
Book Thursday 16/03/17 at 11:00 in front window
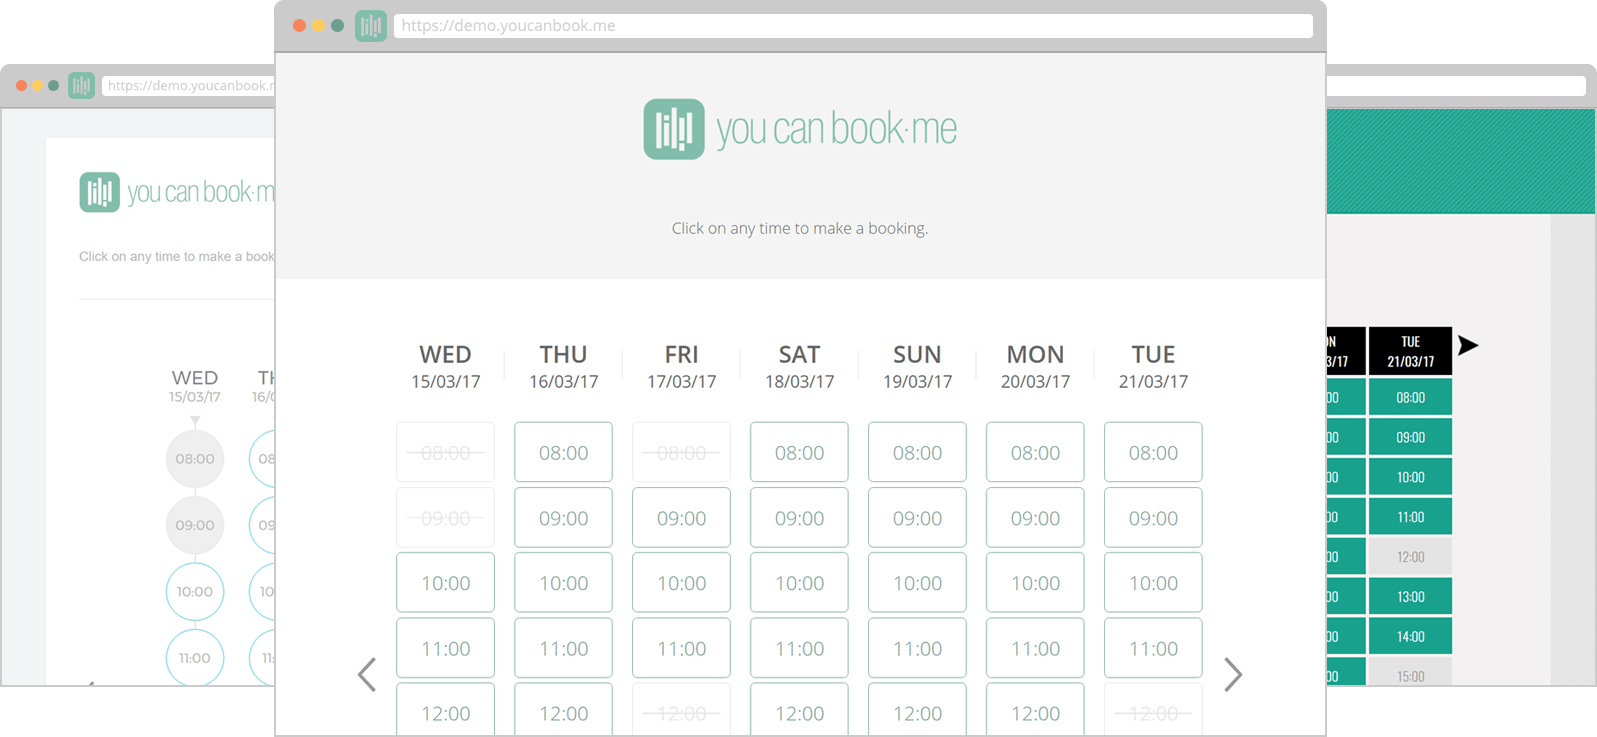pyautogui.click(x=564, y=648)
